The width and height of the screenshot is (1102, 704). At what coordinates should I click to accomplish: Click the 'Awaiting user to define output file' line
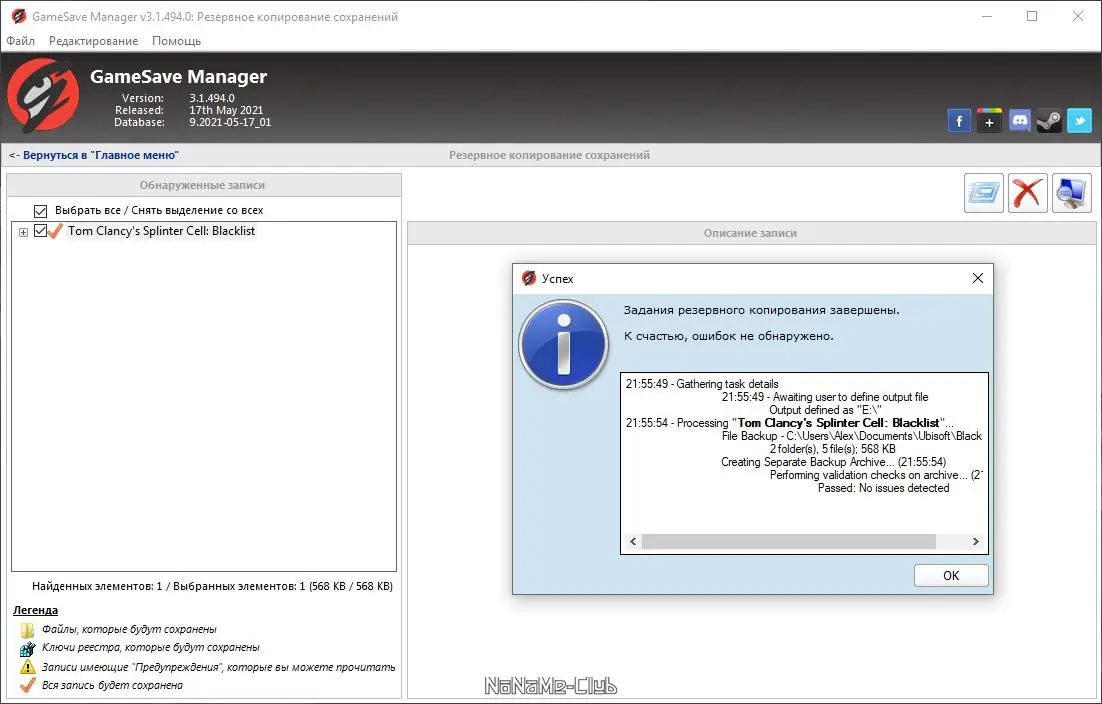[825, 397]
